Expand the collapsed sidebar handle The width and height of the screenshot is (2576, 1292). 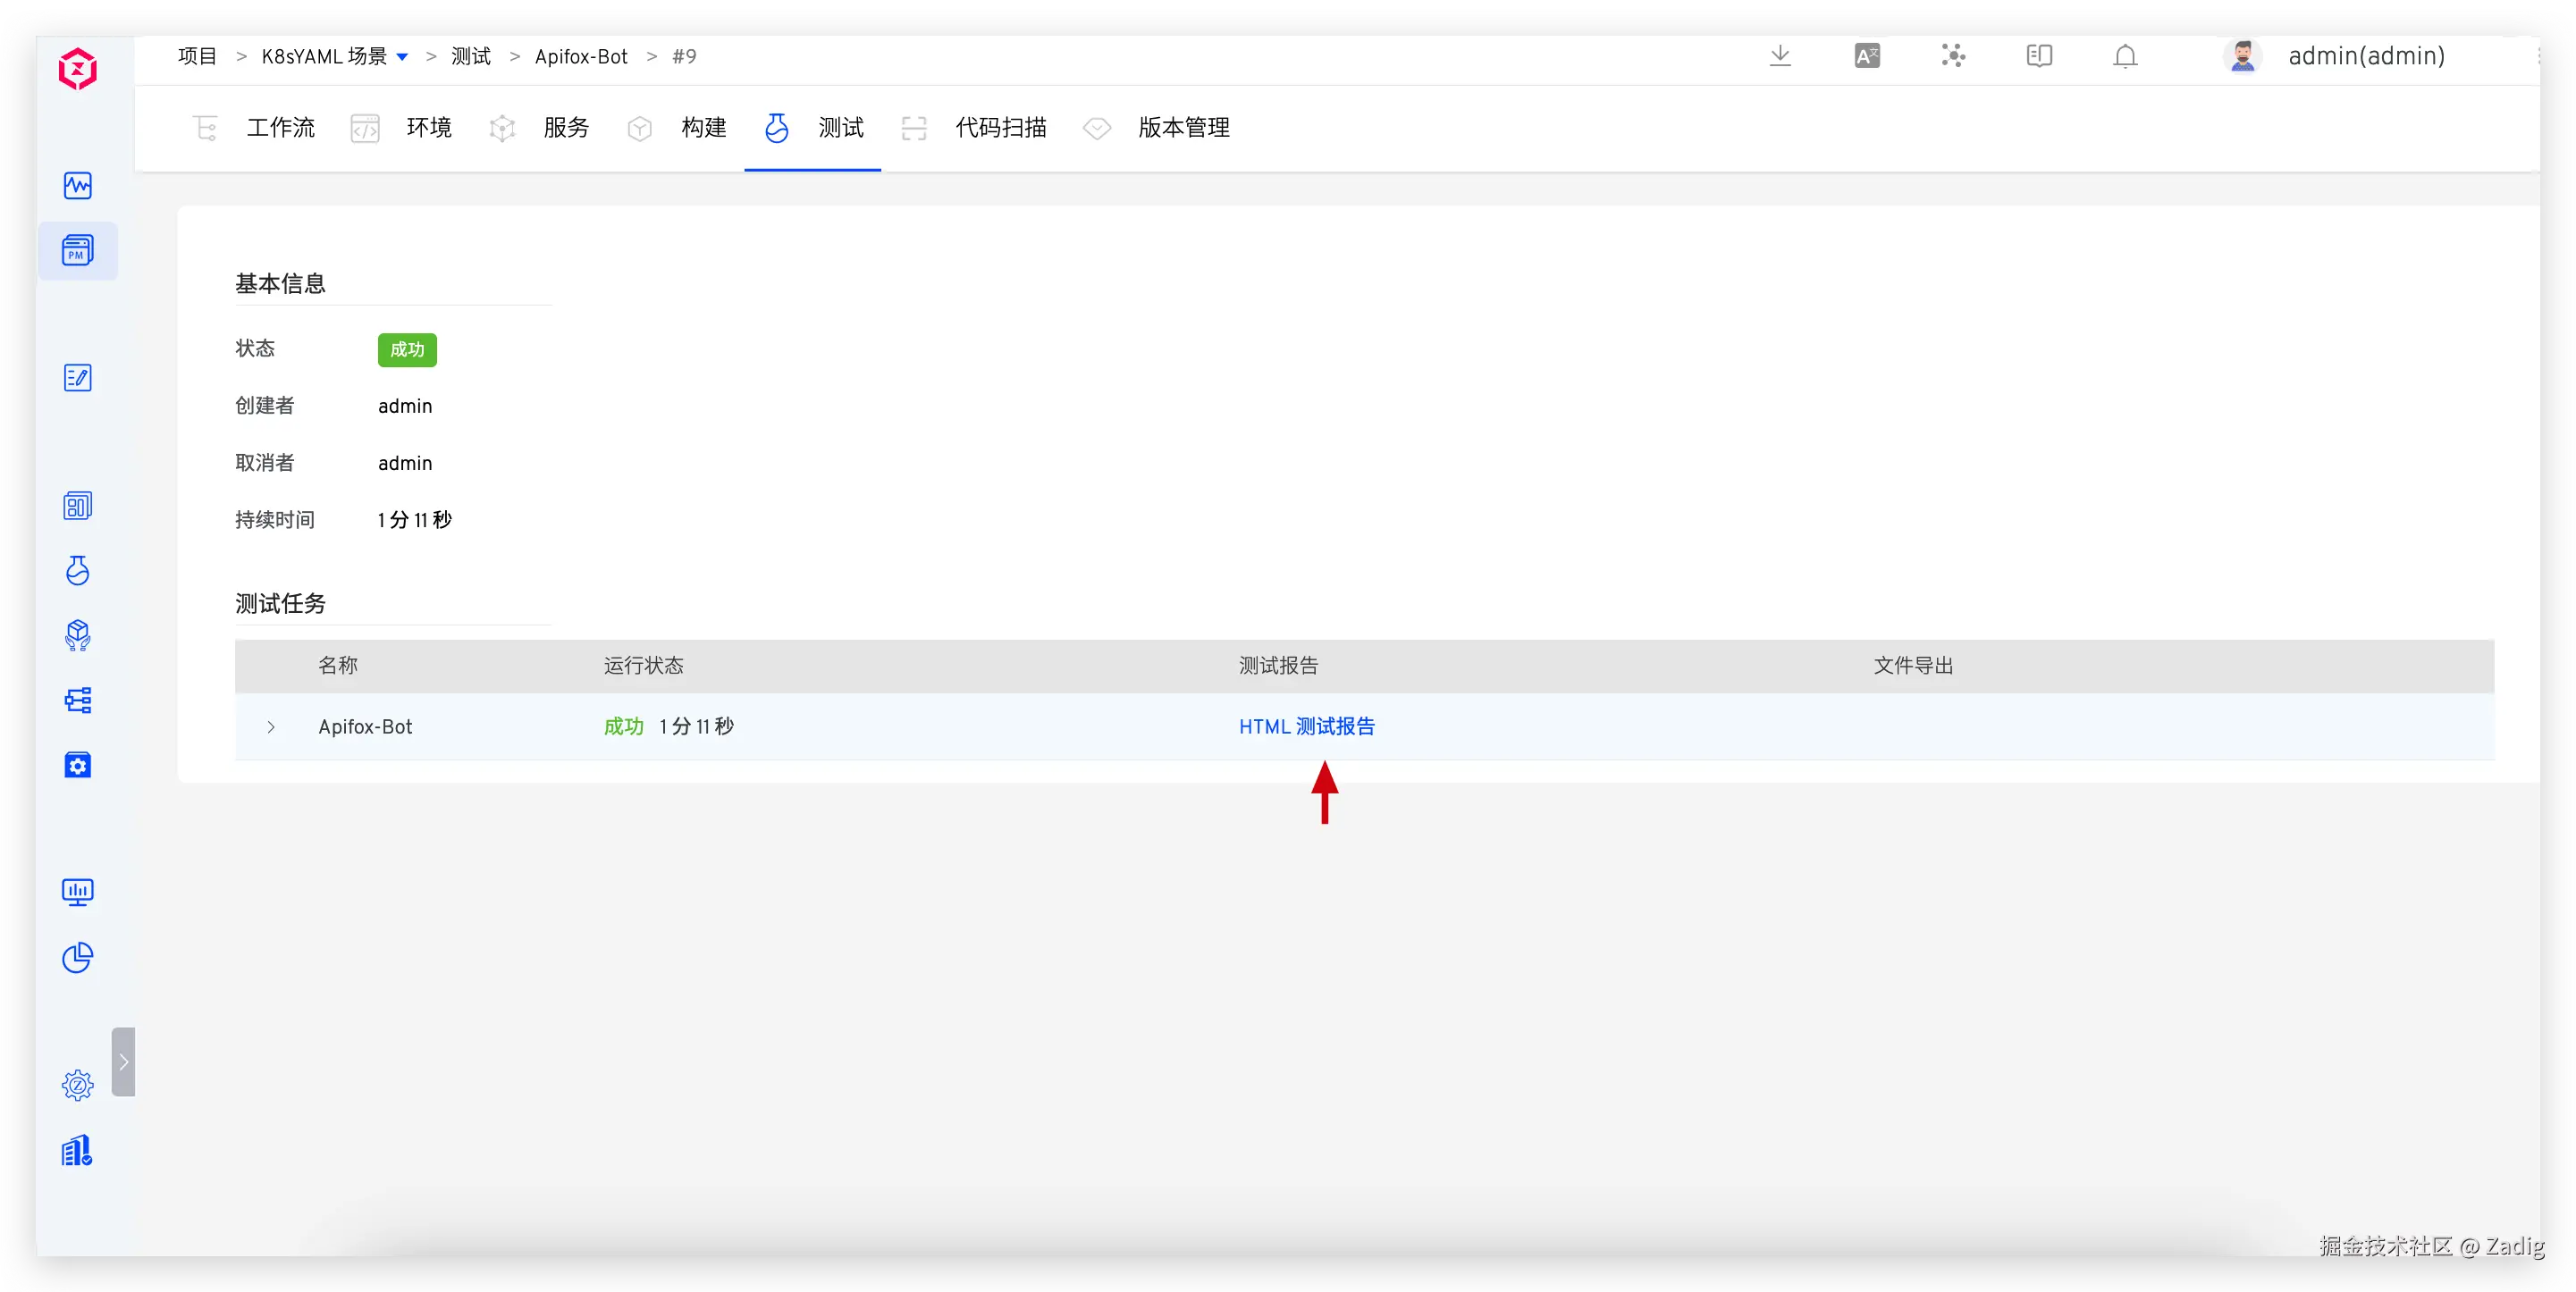point(123,1062)
